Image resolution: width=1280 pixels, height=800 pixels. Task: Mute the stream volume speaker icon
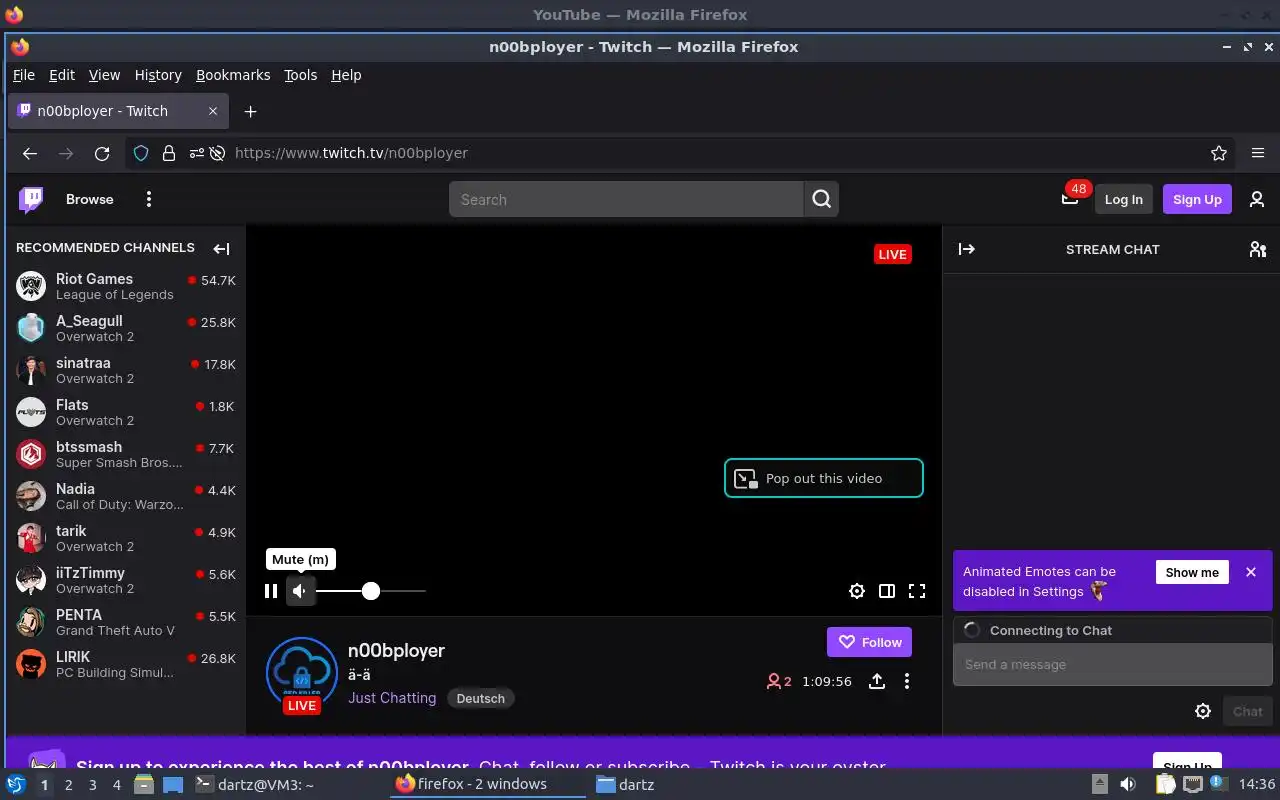click(x=299, y=591)
